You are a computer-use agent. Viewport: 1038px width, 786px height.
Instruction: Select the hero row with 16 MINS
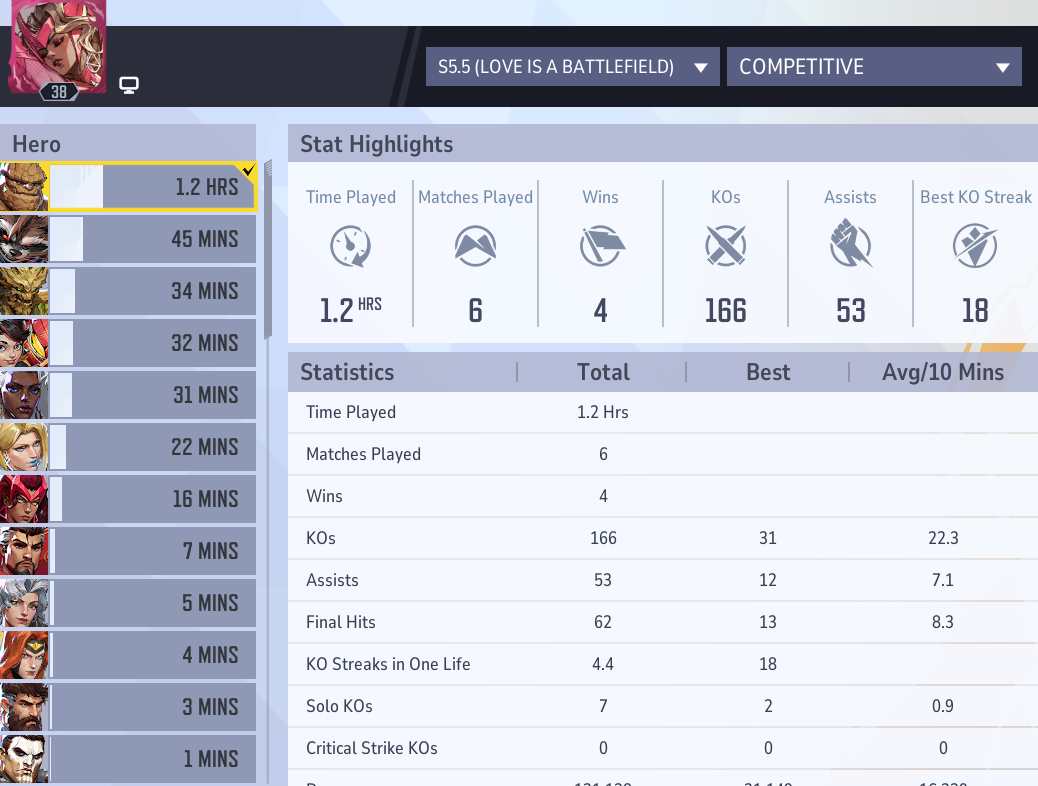pyautogui.click(x=128, y=499)
